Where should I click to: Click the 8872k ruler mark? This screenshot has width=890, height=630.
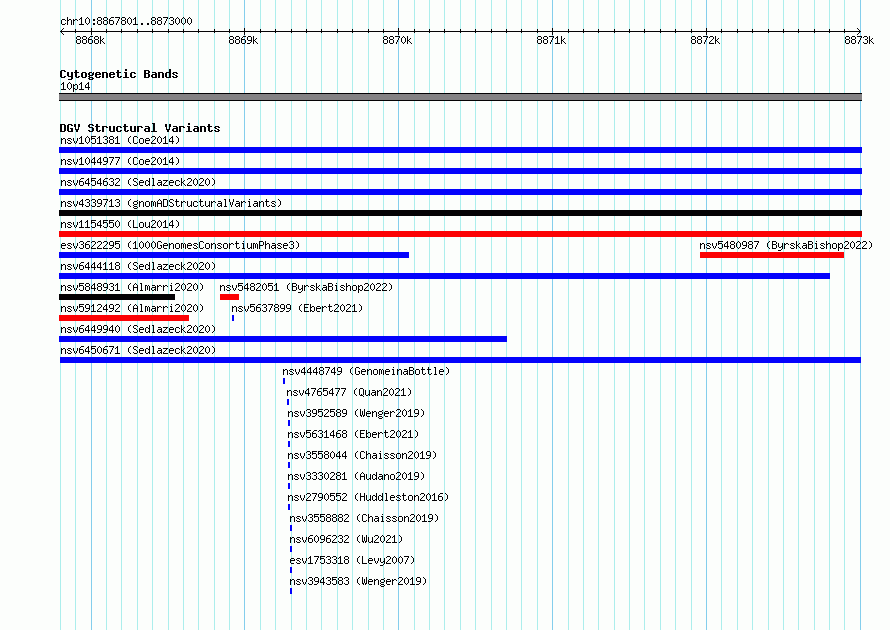[704, 40]
